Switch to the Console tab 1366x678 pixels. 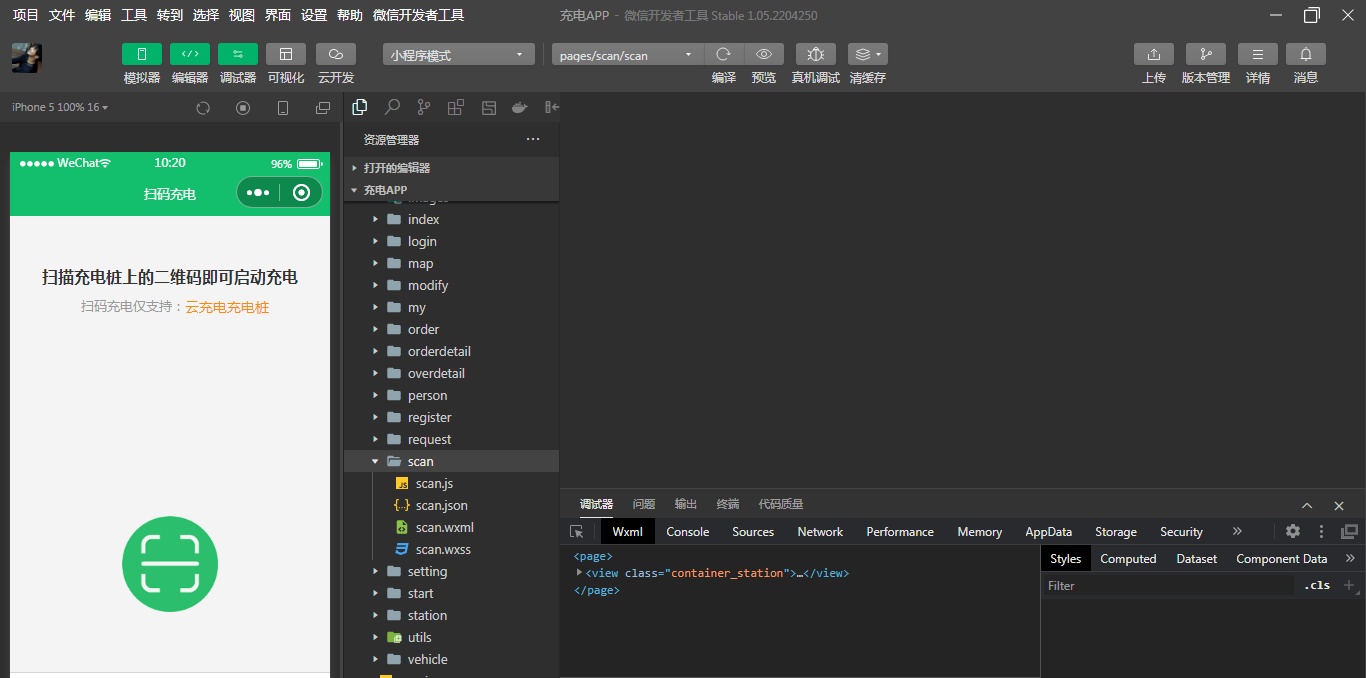pyautogui.click(x=688, y=532)
